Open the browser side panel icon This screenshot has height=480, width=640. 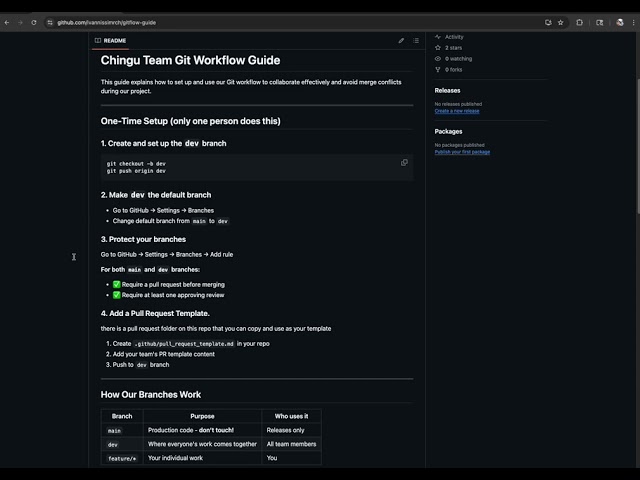(x=600, y=23)
